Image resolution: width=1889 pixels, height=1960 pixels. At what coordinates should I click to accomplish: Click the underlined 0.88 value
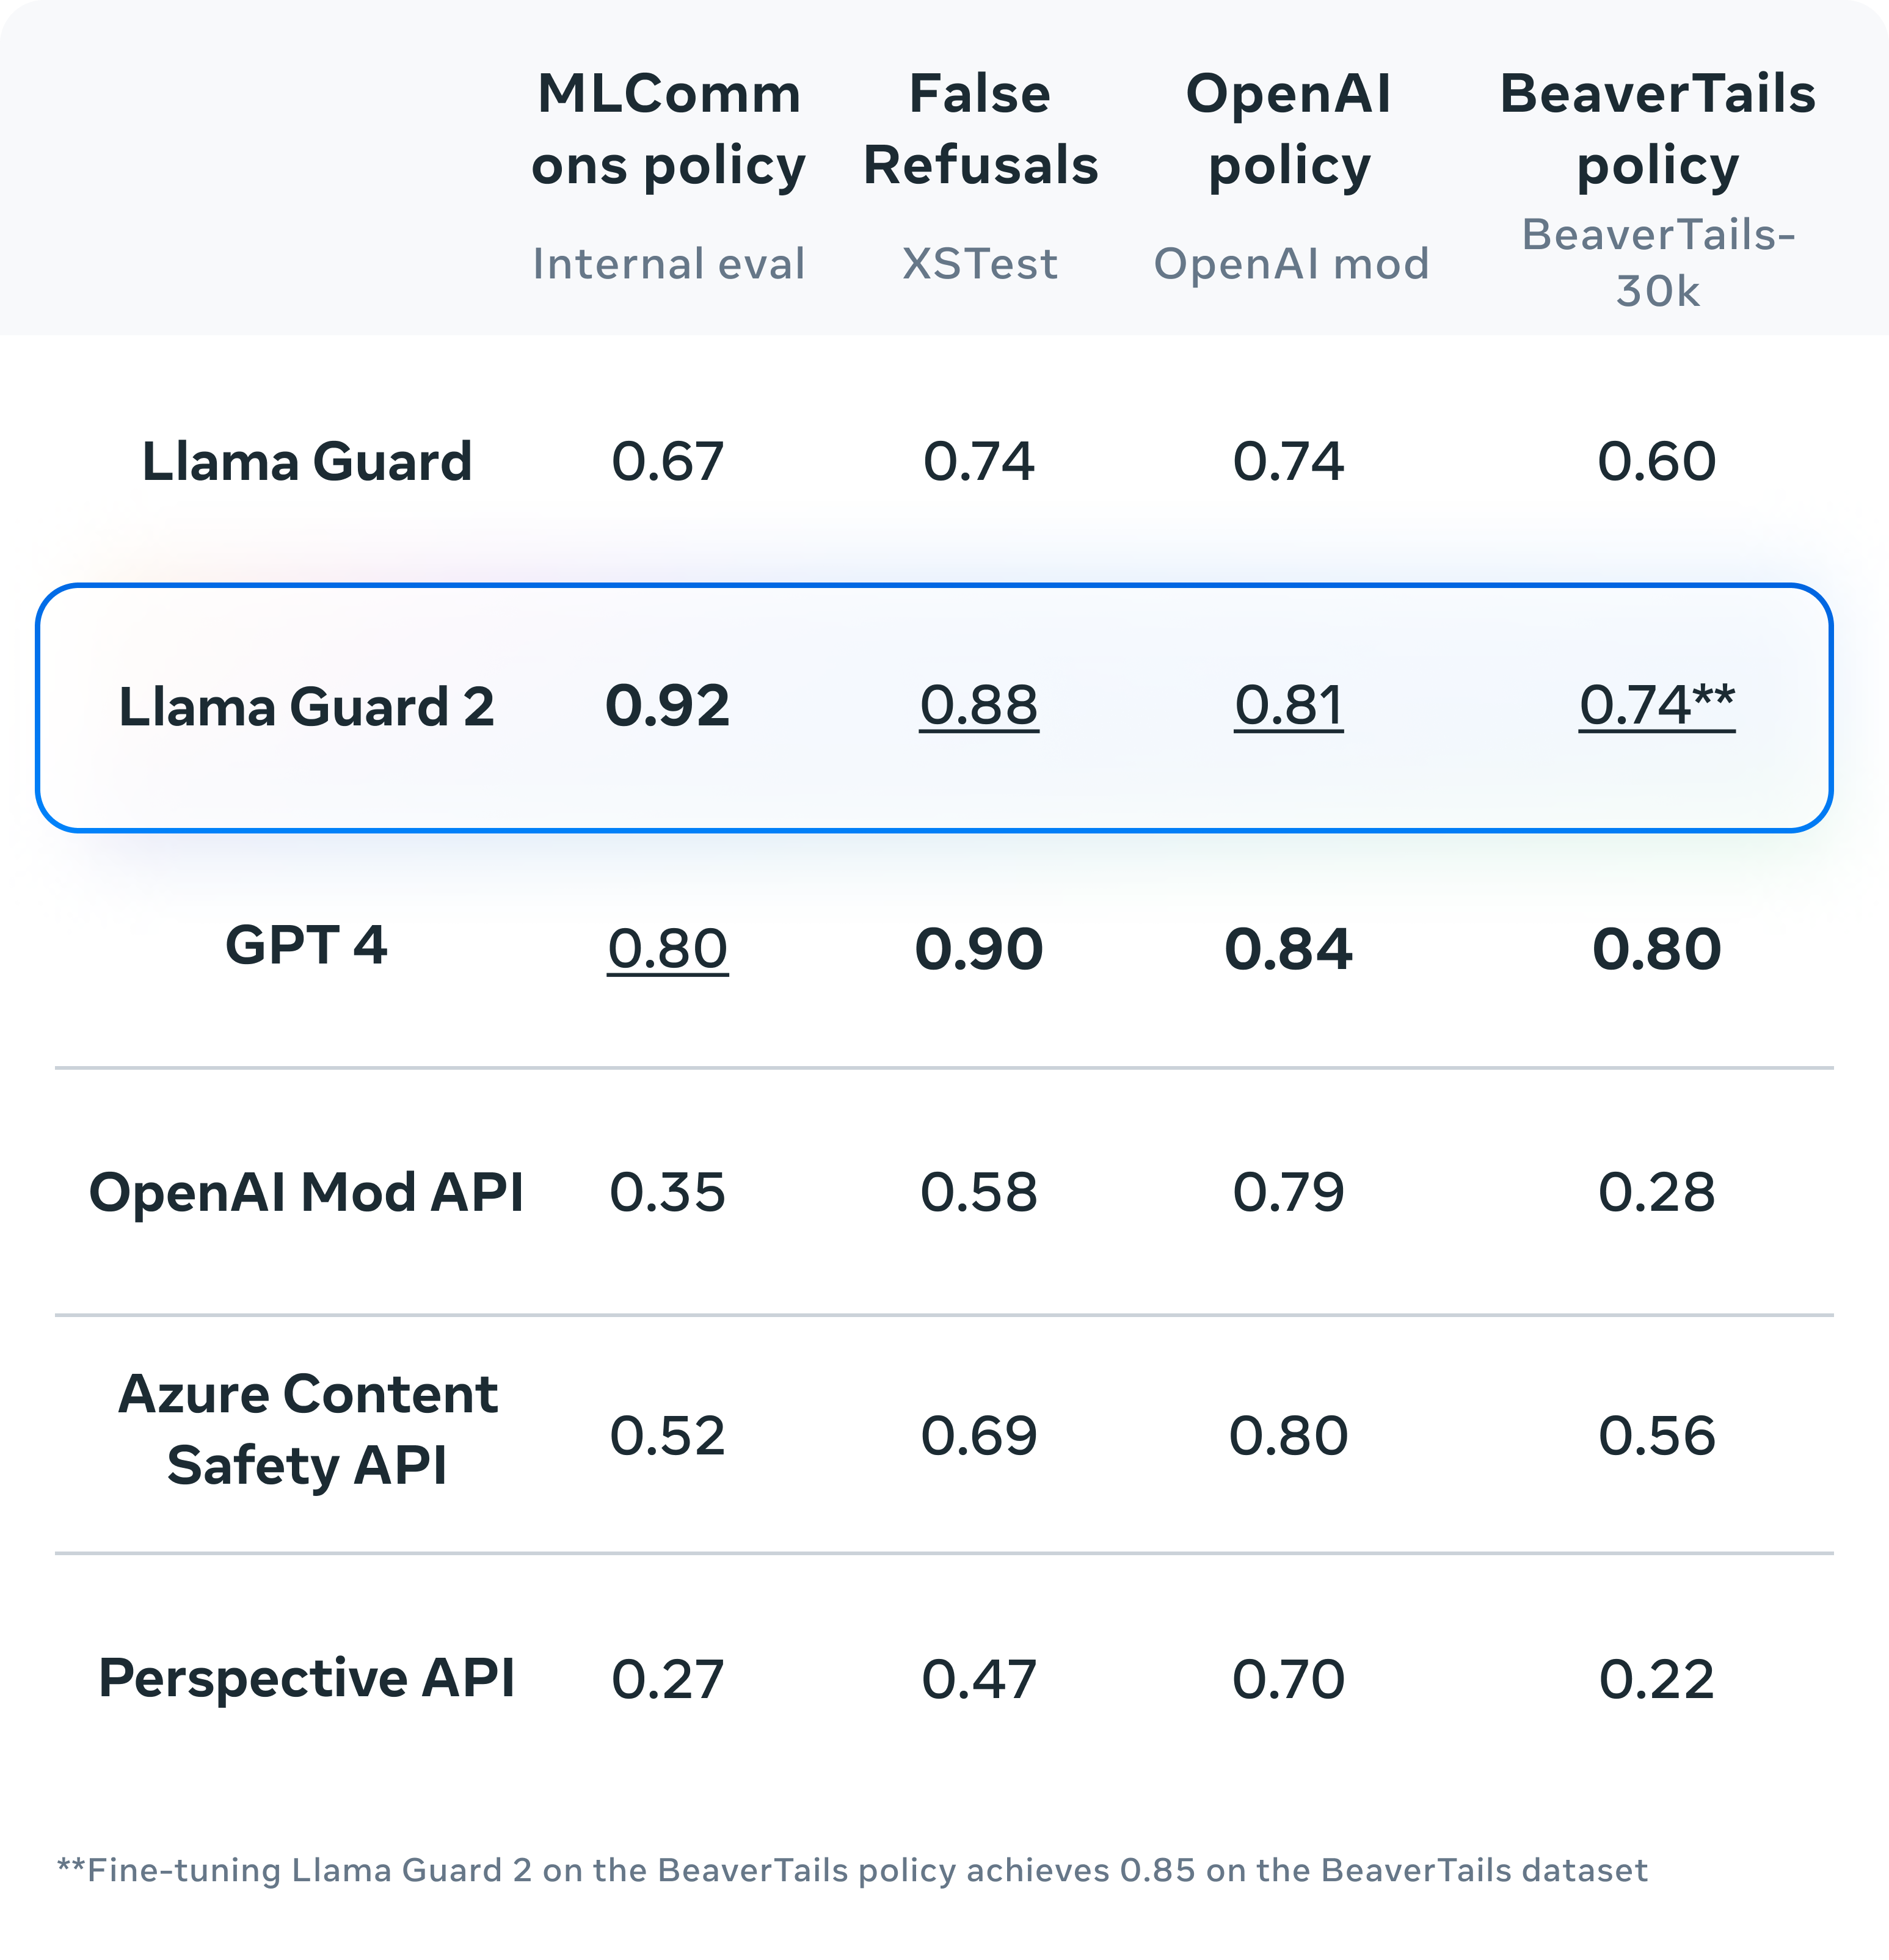tap(979, 705)
